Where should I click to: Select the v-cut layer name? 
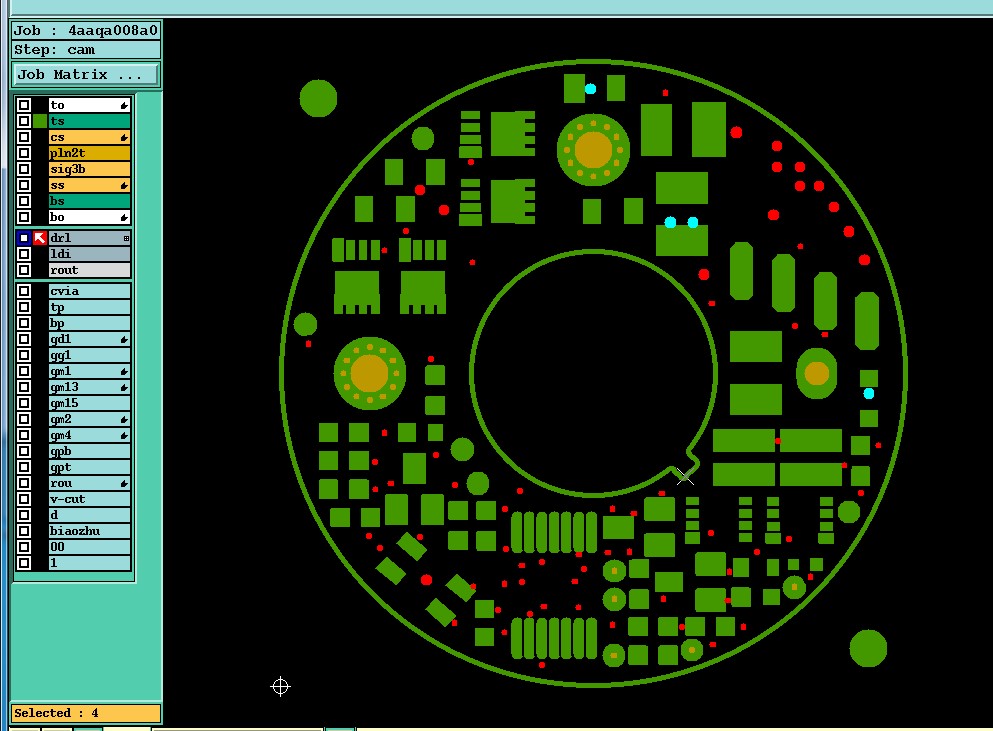click(x=89, y=499)
